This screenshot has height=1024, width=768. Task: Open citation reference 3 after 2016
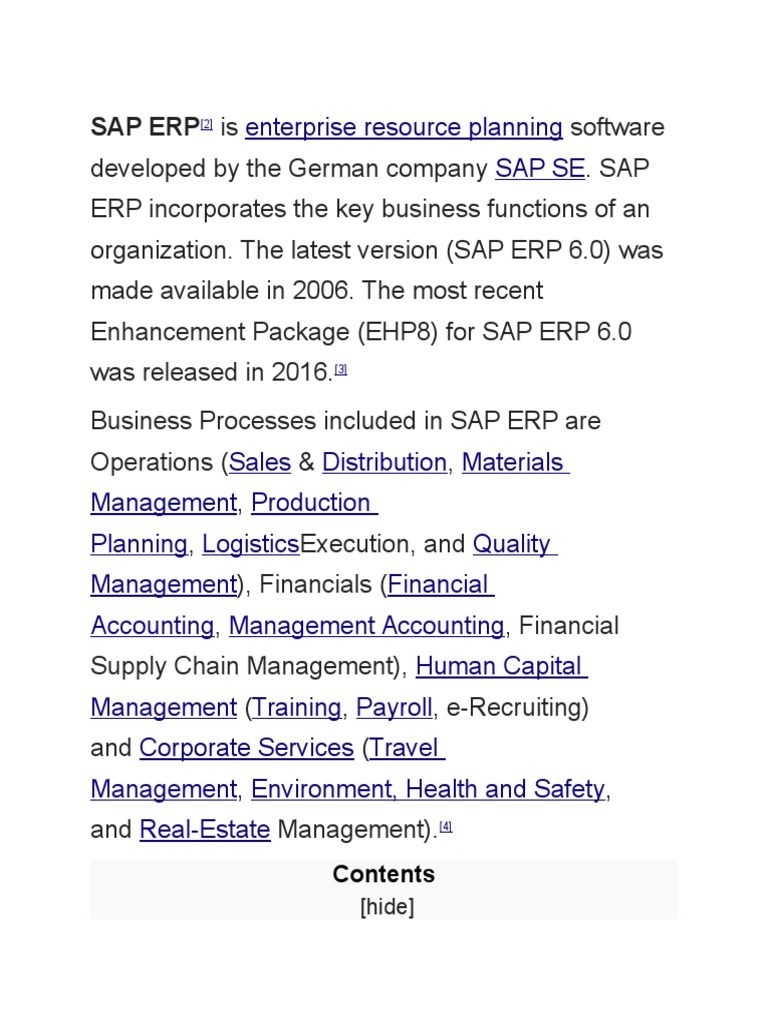pos(341,369)
